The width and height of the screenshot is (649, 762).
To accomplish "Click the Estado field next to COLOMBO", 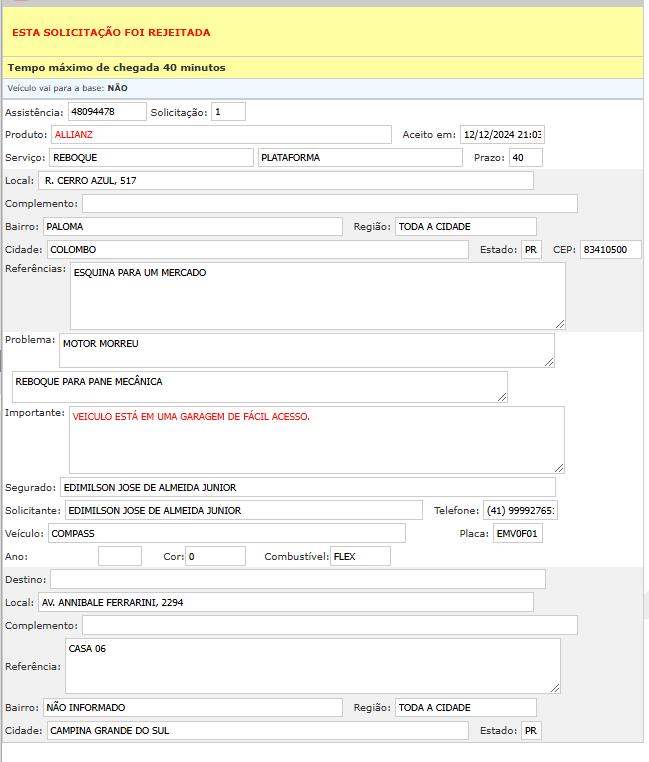I will [x=531, y=250].
